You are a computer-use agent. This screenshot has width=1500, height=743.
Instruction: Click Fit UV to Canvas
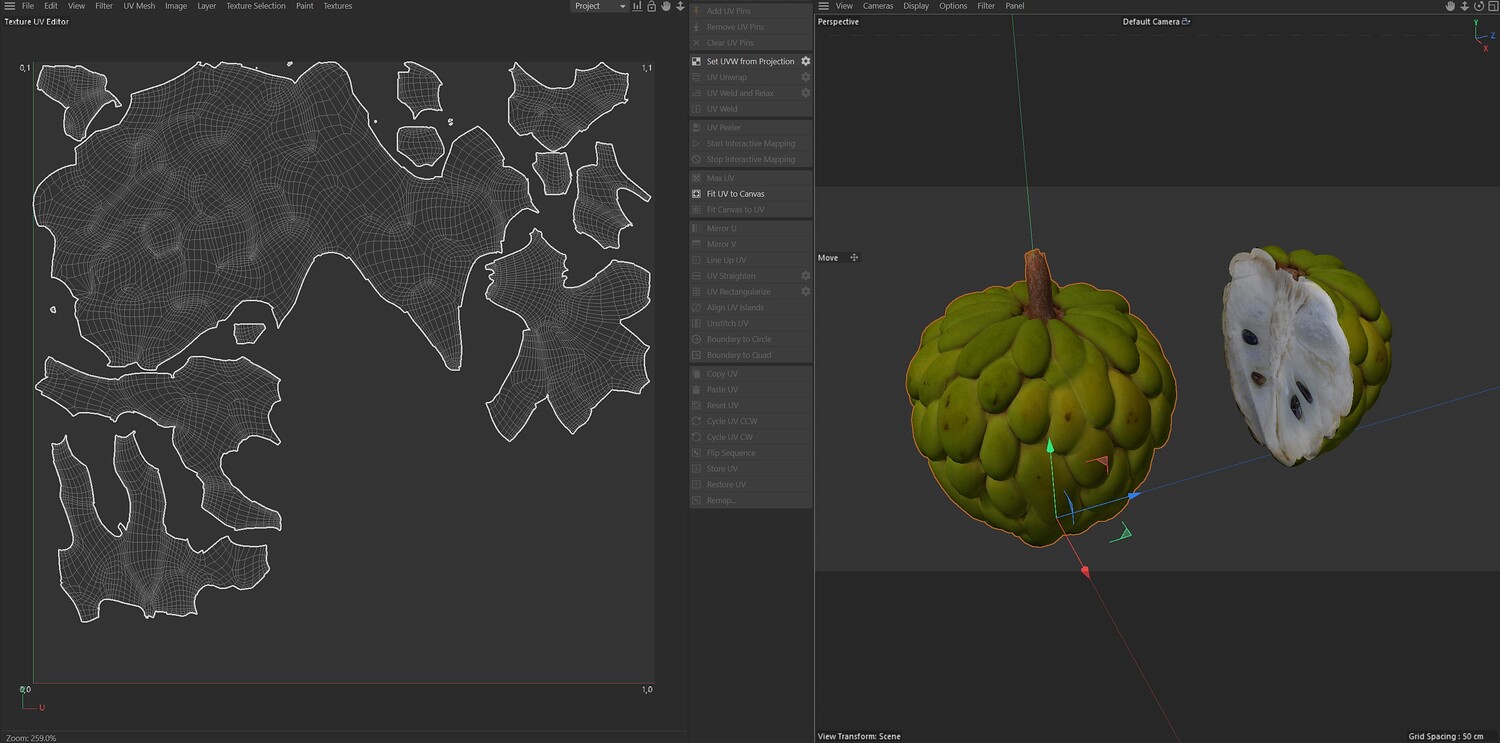coord(750,194)
